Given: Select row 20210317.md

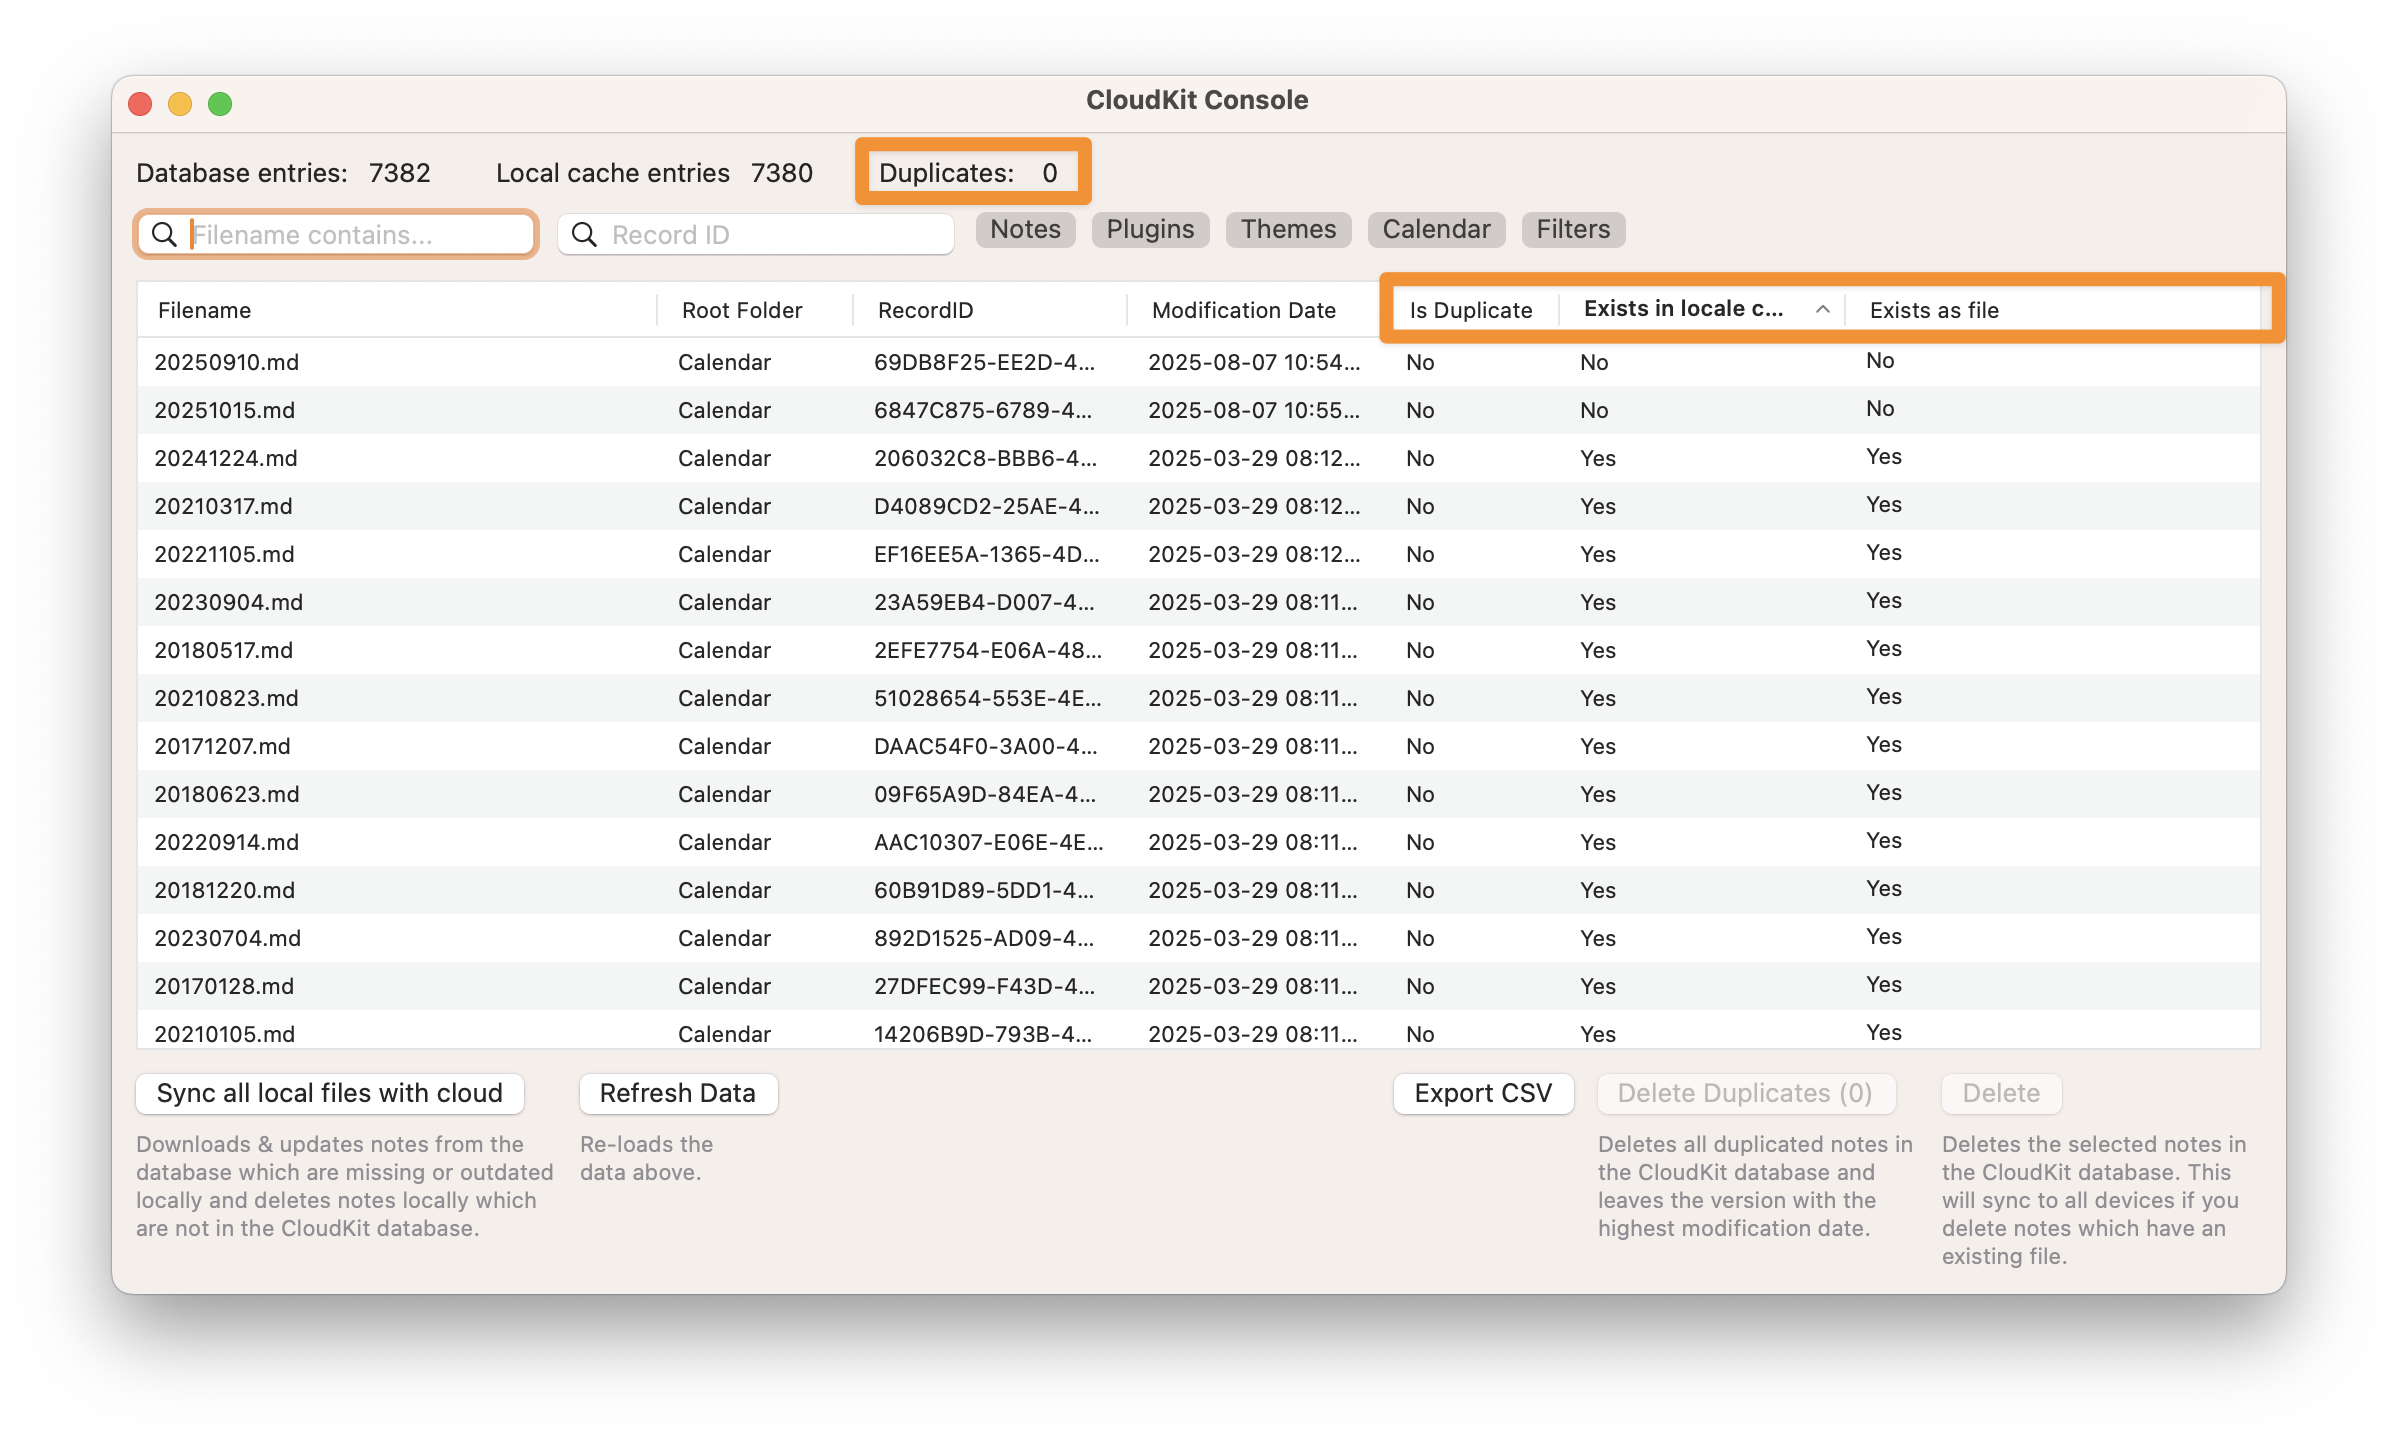Looking at the screenshot, I should (x=1198, y=506).
